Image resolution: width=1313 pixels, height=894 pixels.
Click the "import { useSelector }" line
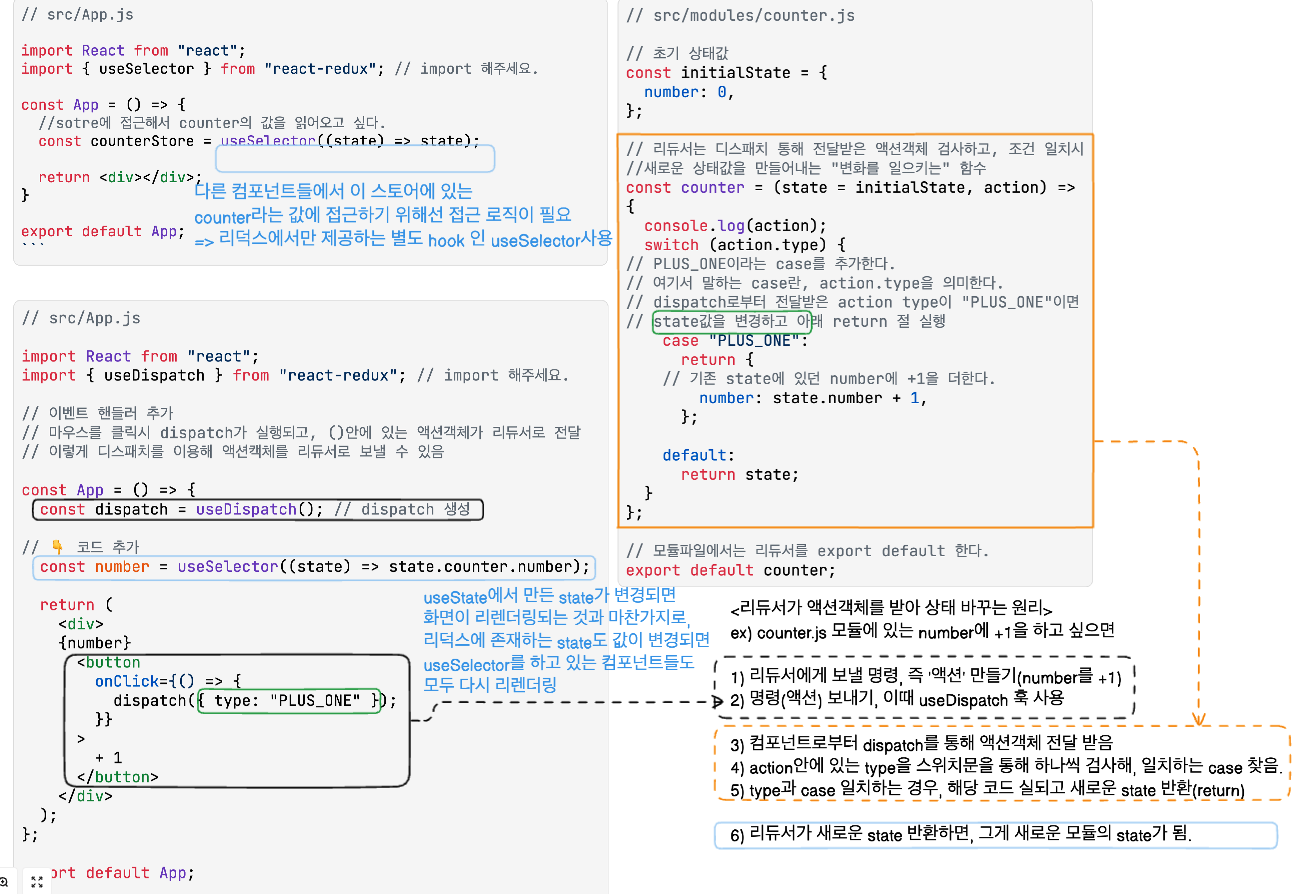279,69
